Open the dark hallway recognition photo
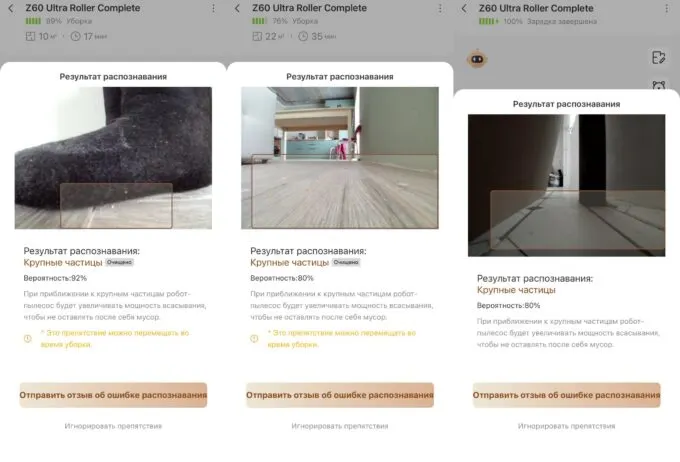 tap(566, 185)
